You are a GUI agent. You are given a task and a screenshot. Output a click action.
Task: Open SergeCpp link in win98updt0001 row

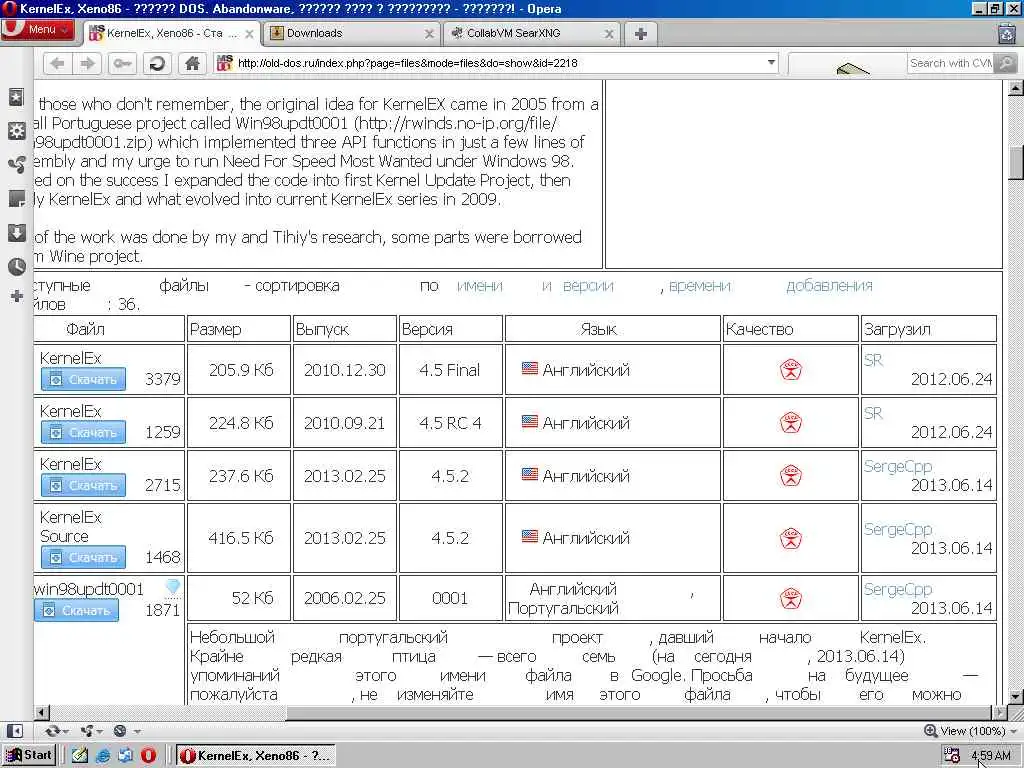click(x=898, y=590)
